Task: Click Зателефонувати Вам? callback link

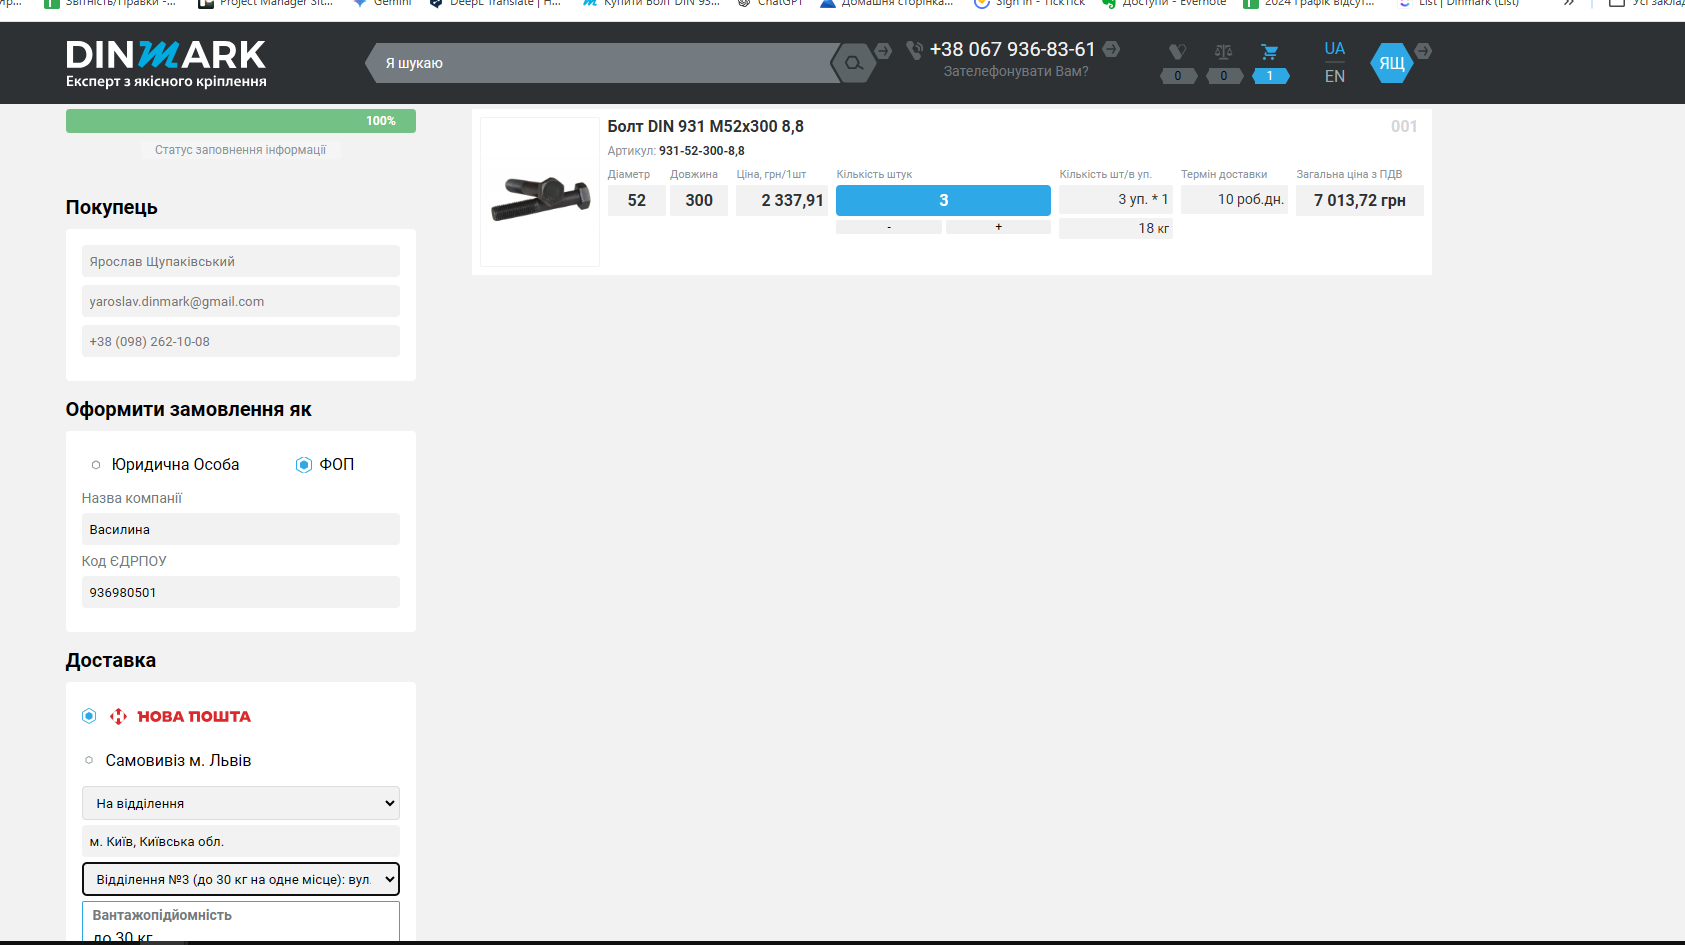Action: pos(1016,71)
